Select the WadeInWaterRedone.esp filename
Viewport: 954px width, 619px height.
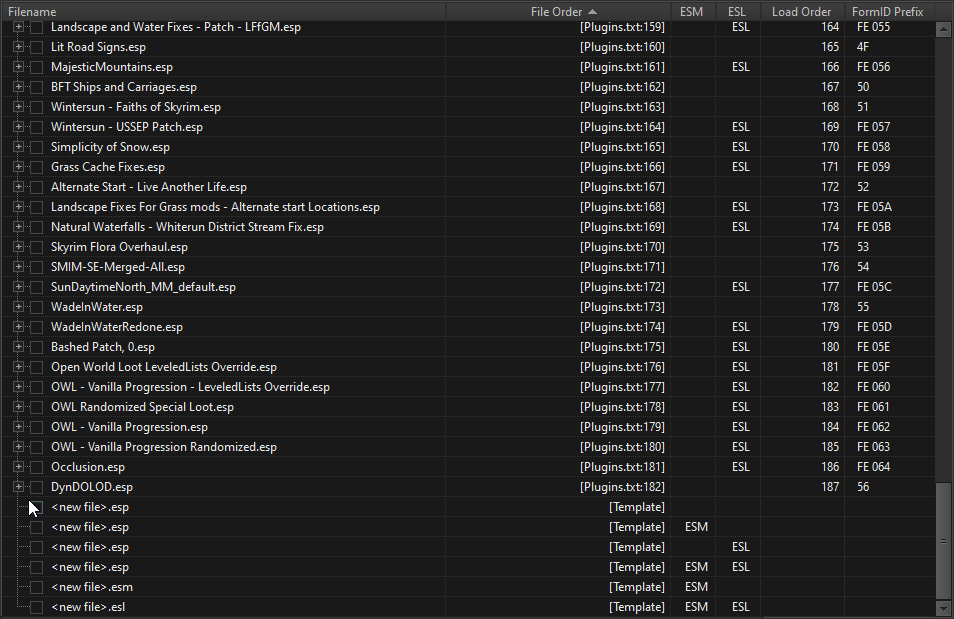117,327
